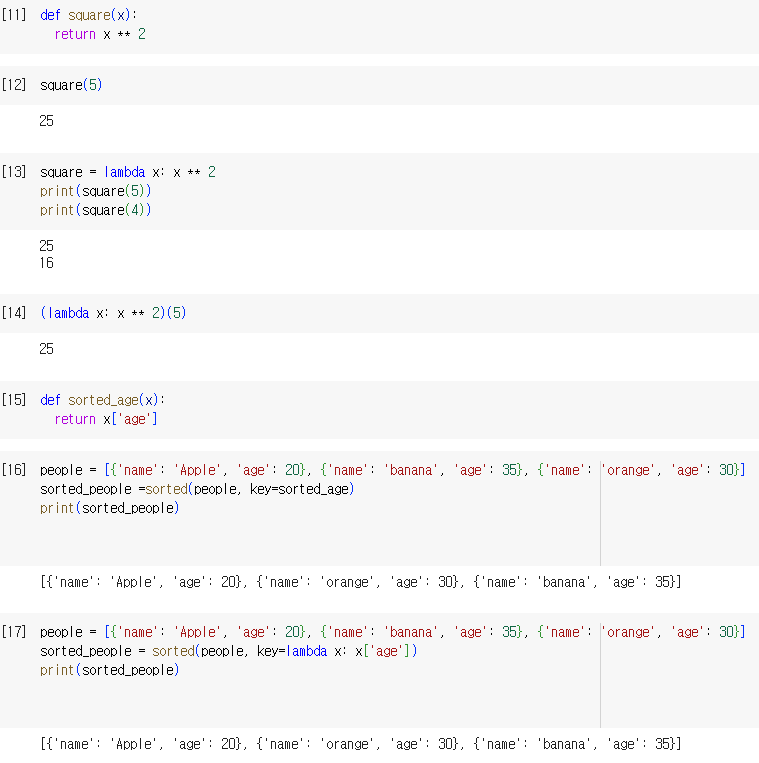Run the cell labeled [15]

point(14,400)
